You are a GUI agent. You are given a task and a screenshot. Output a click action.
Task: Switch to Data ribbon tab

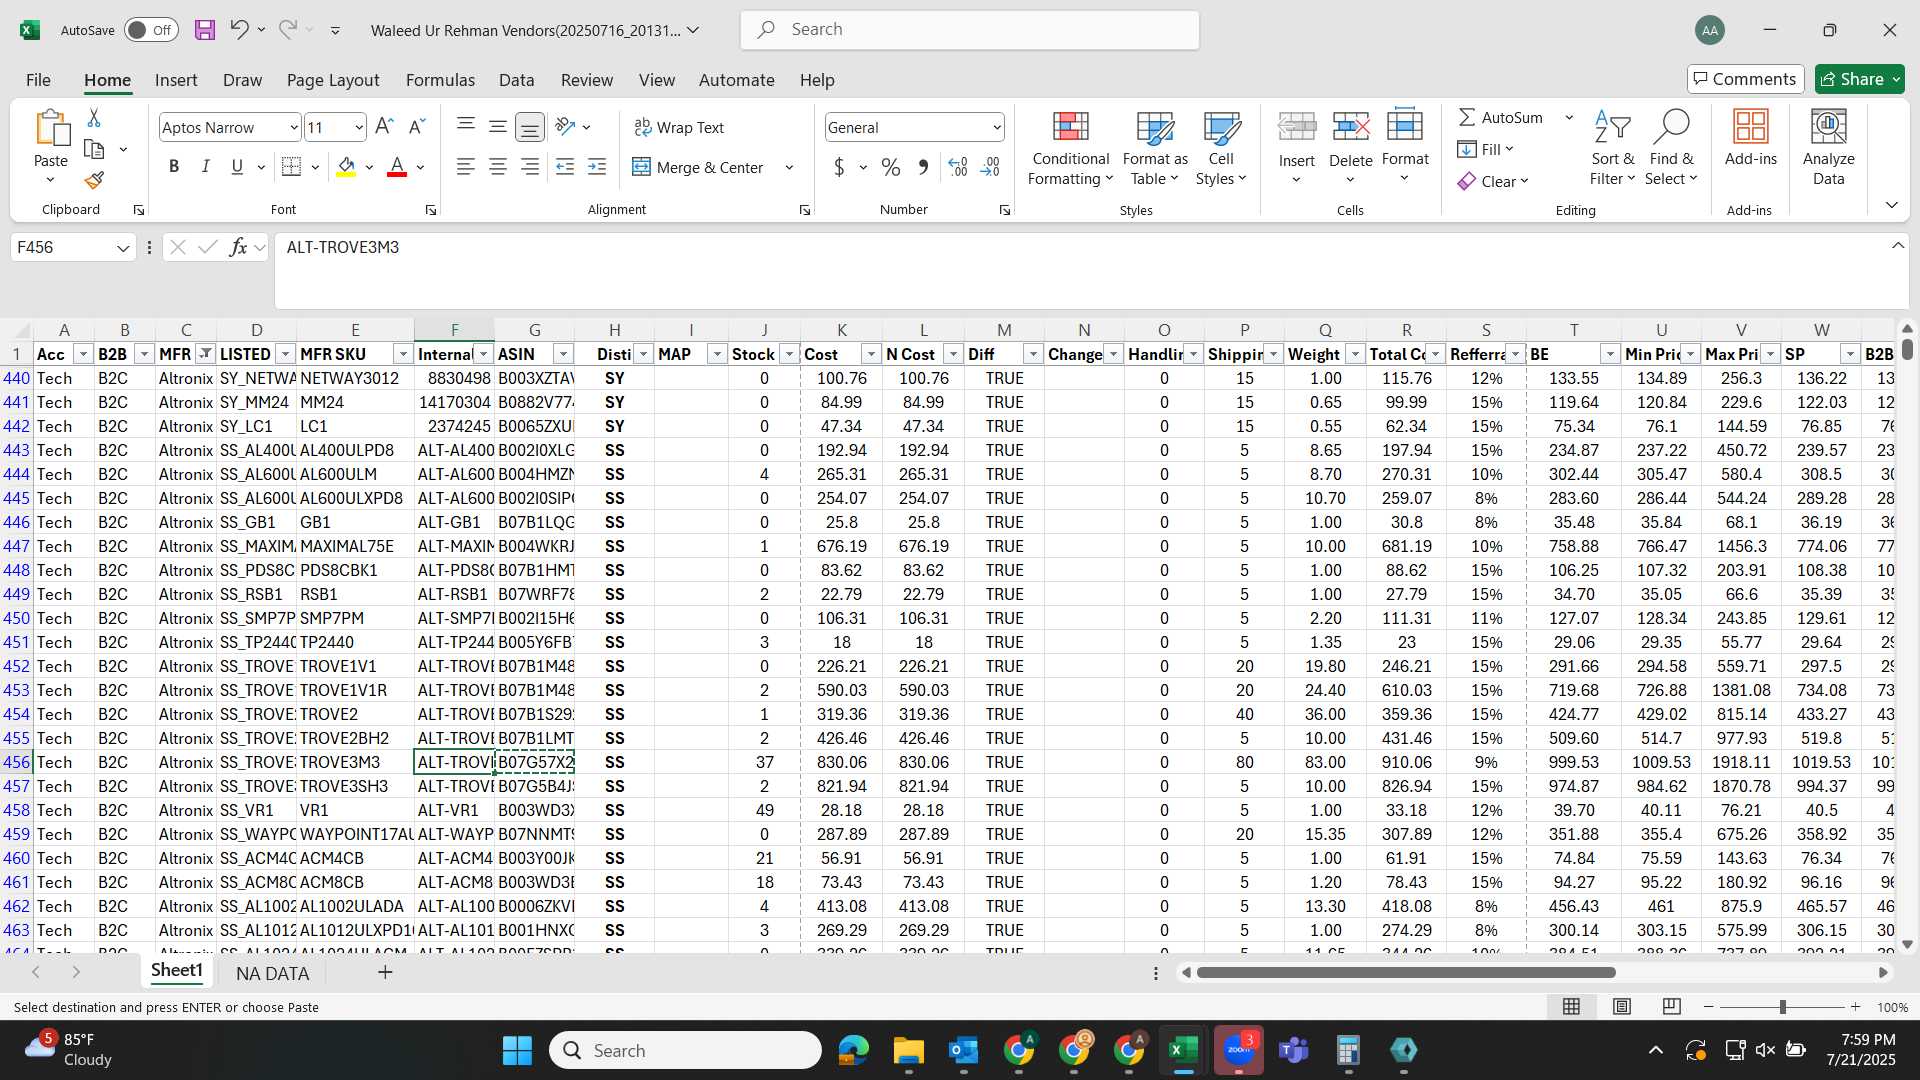pos(516,80)
